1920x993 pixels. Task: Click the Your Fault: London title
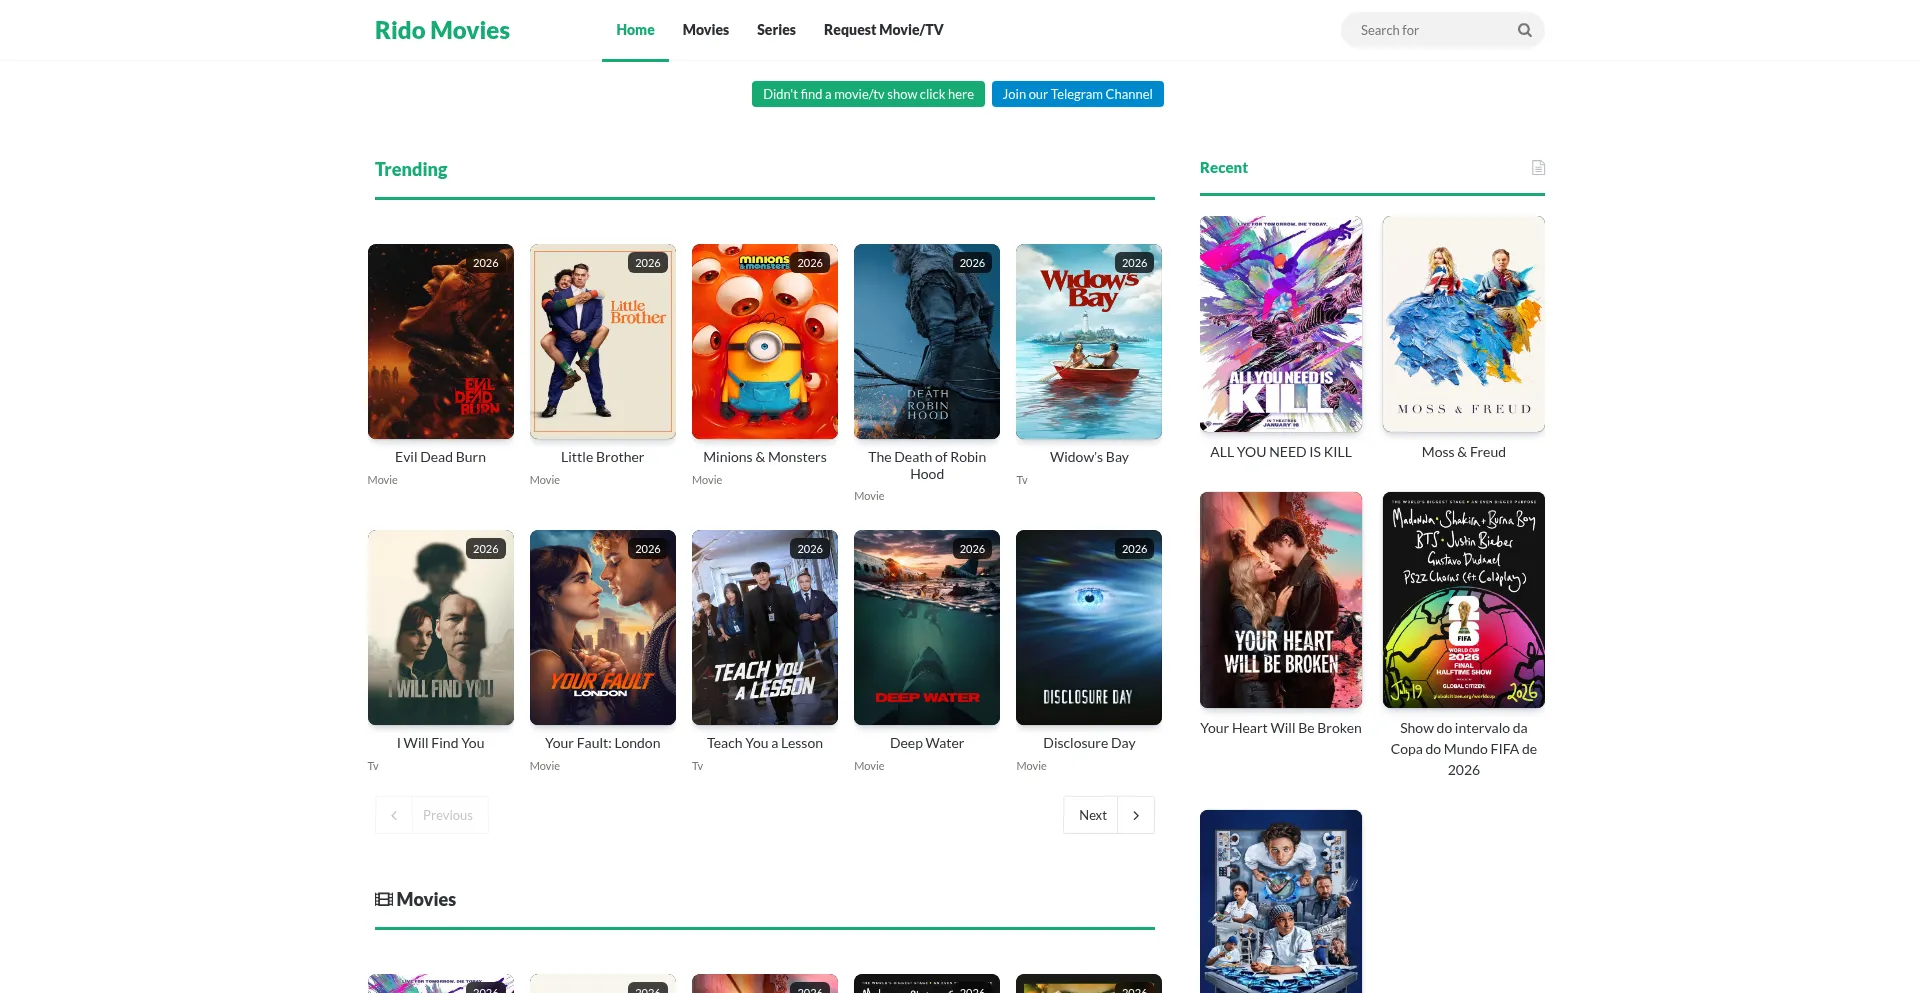click(x=603, y=743)
